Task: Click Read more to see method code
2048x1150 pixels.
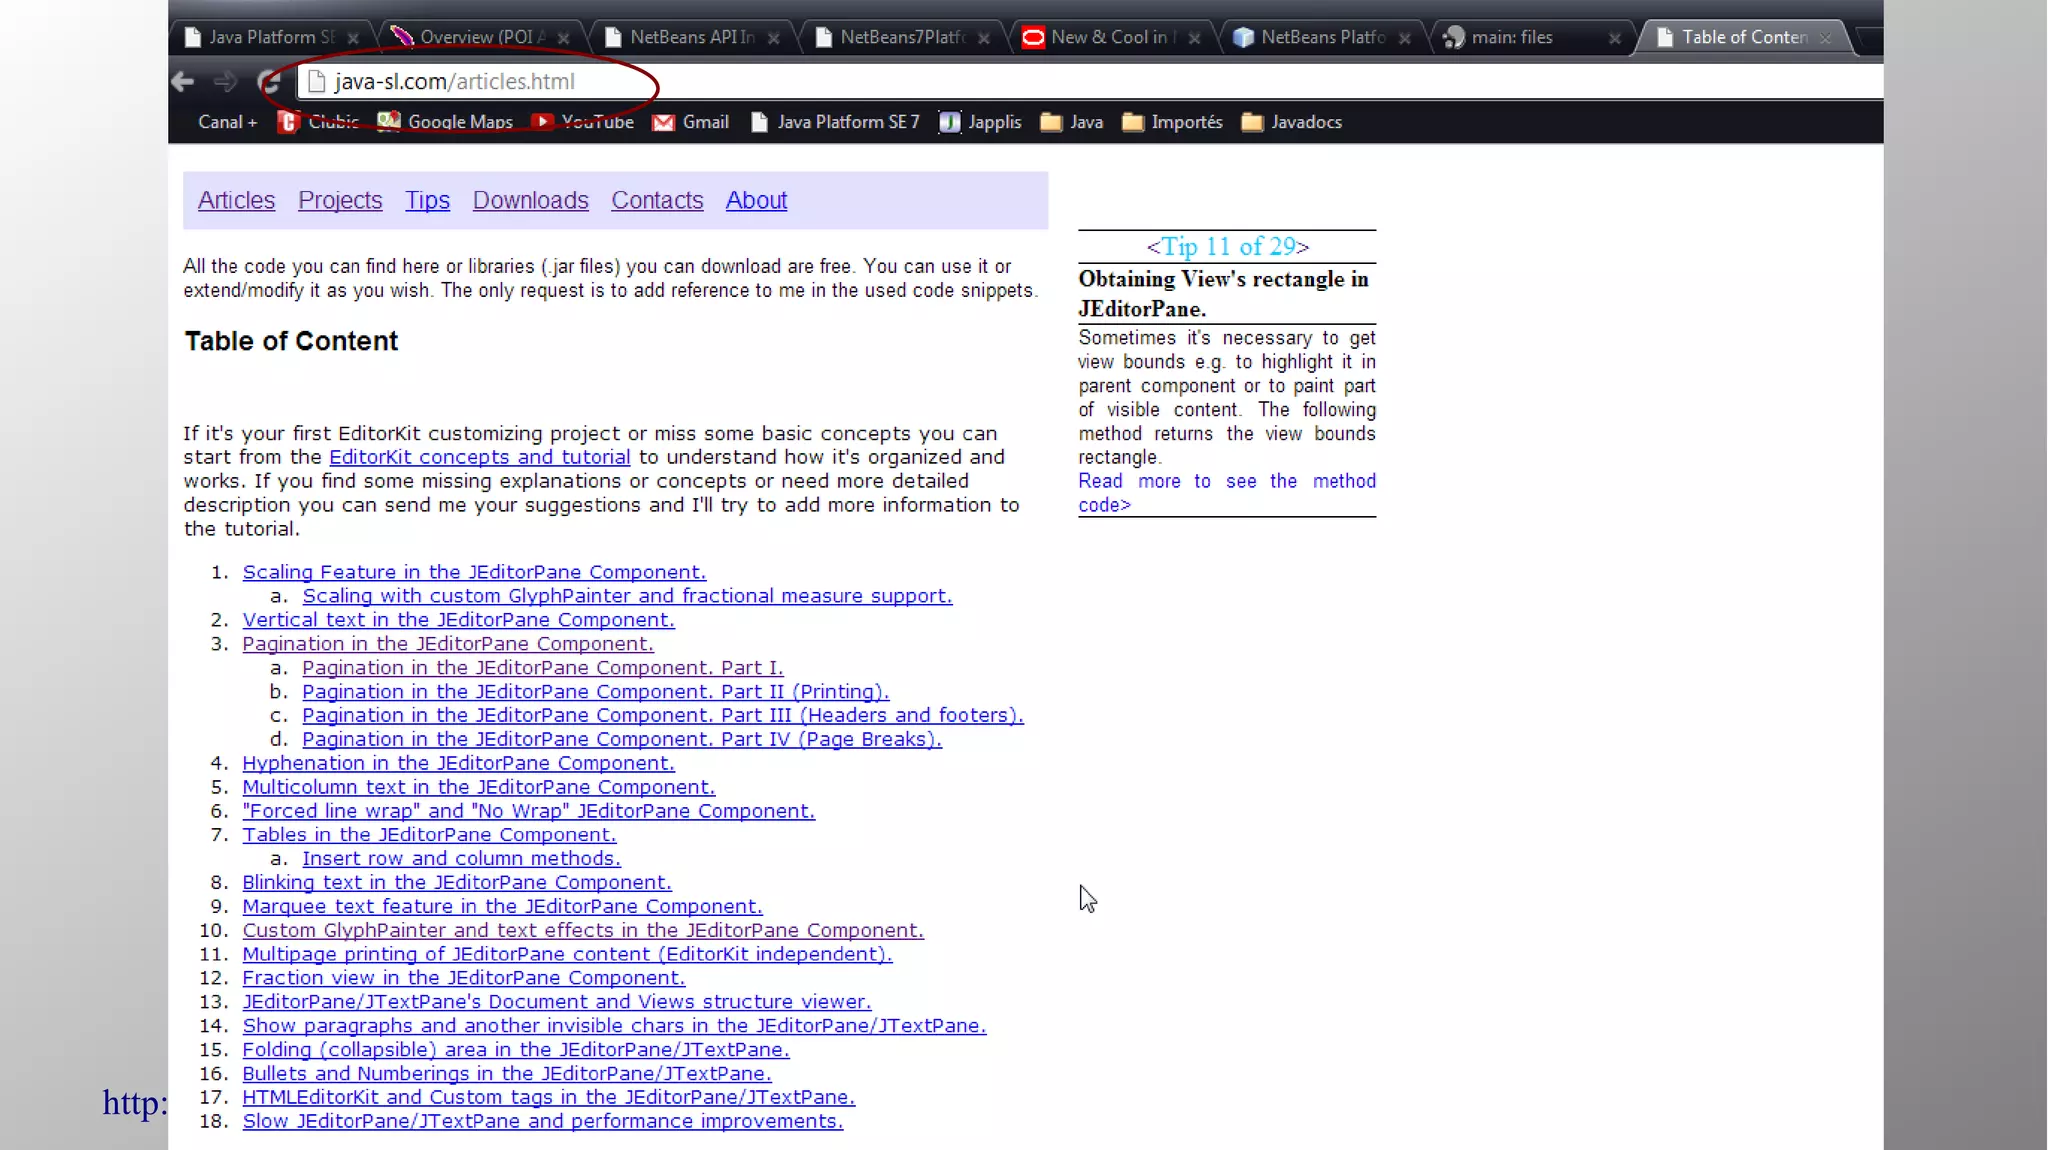Action: pos(1226,493)
